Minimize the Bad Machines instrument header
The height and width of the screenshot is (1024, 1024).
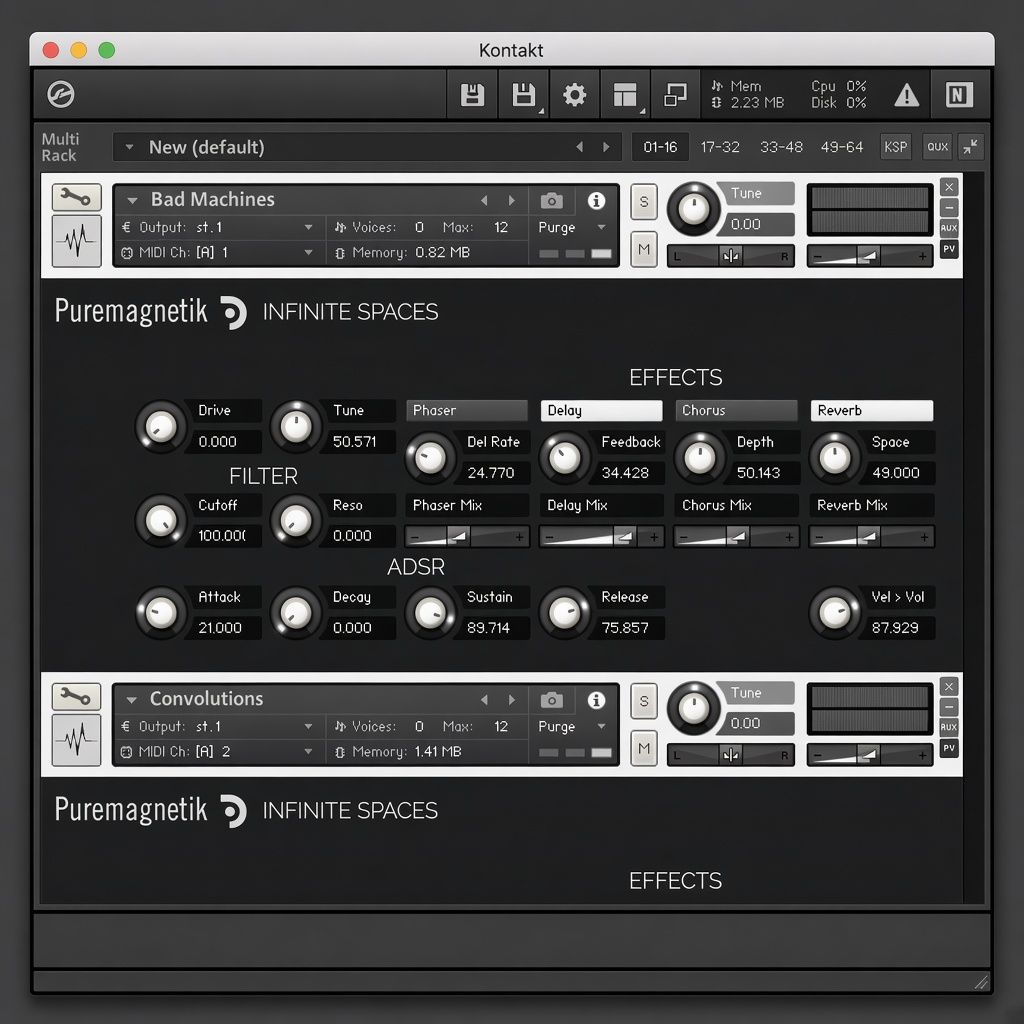point(949,208)
